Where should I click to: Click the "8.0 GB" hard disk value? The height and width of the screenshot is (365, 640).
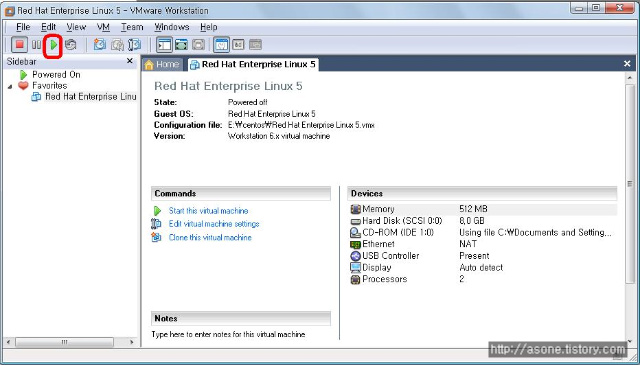point(471,221)
